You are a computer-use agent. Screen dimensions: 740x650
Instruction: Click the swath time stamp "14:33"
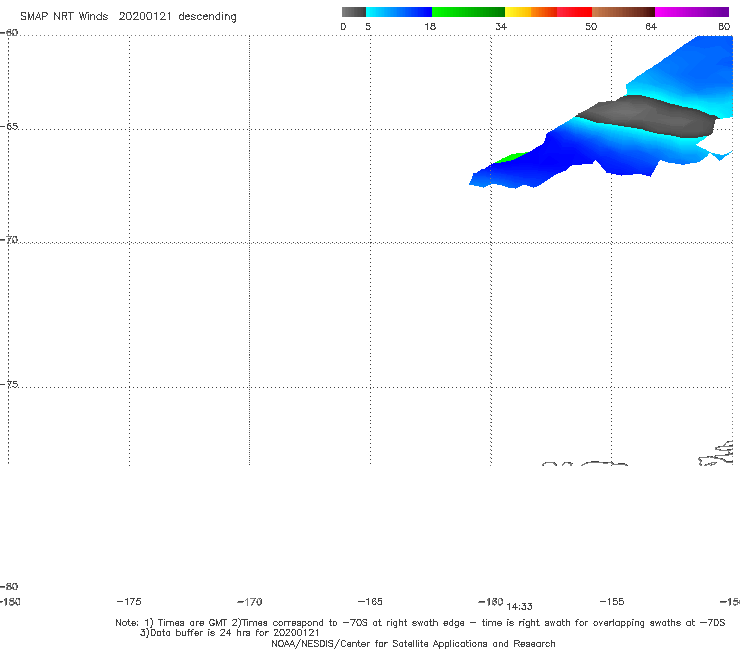(x=519, y=607)
